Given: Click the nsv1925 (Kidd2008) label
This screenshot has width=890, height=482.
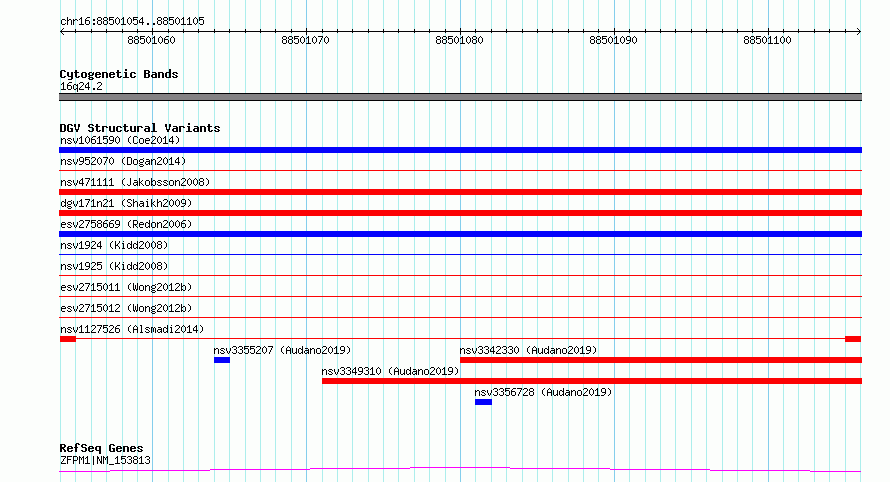Looking at the screenshot, I should [x=114, y=266].
